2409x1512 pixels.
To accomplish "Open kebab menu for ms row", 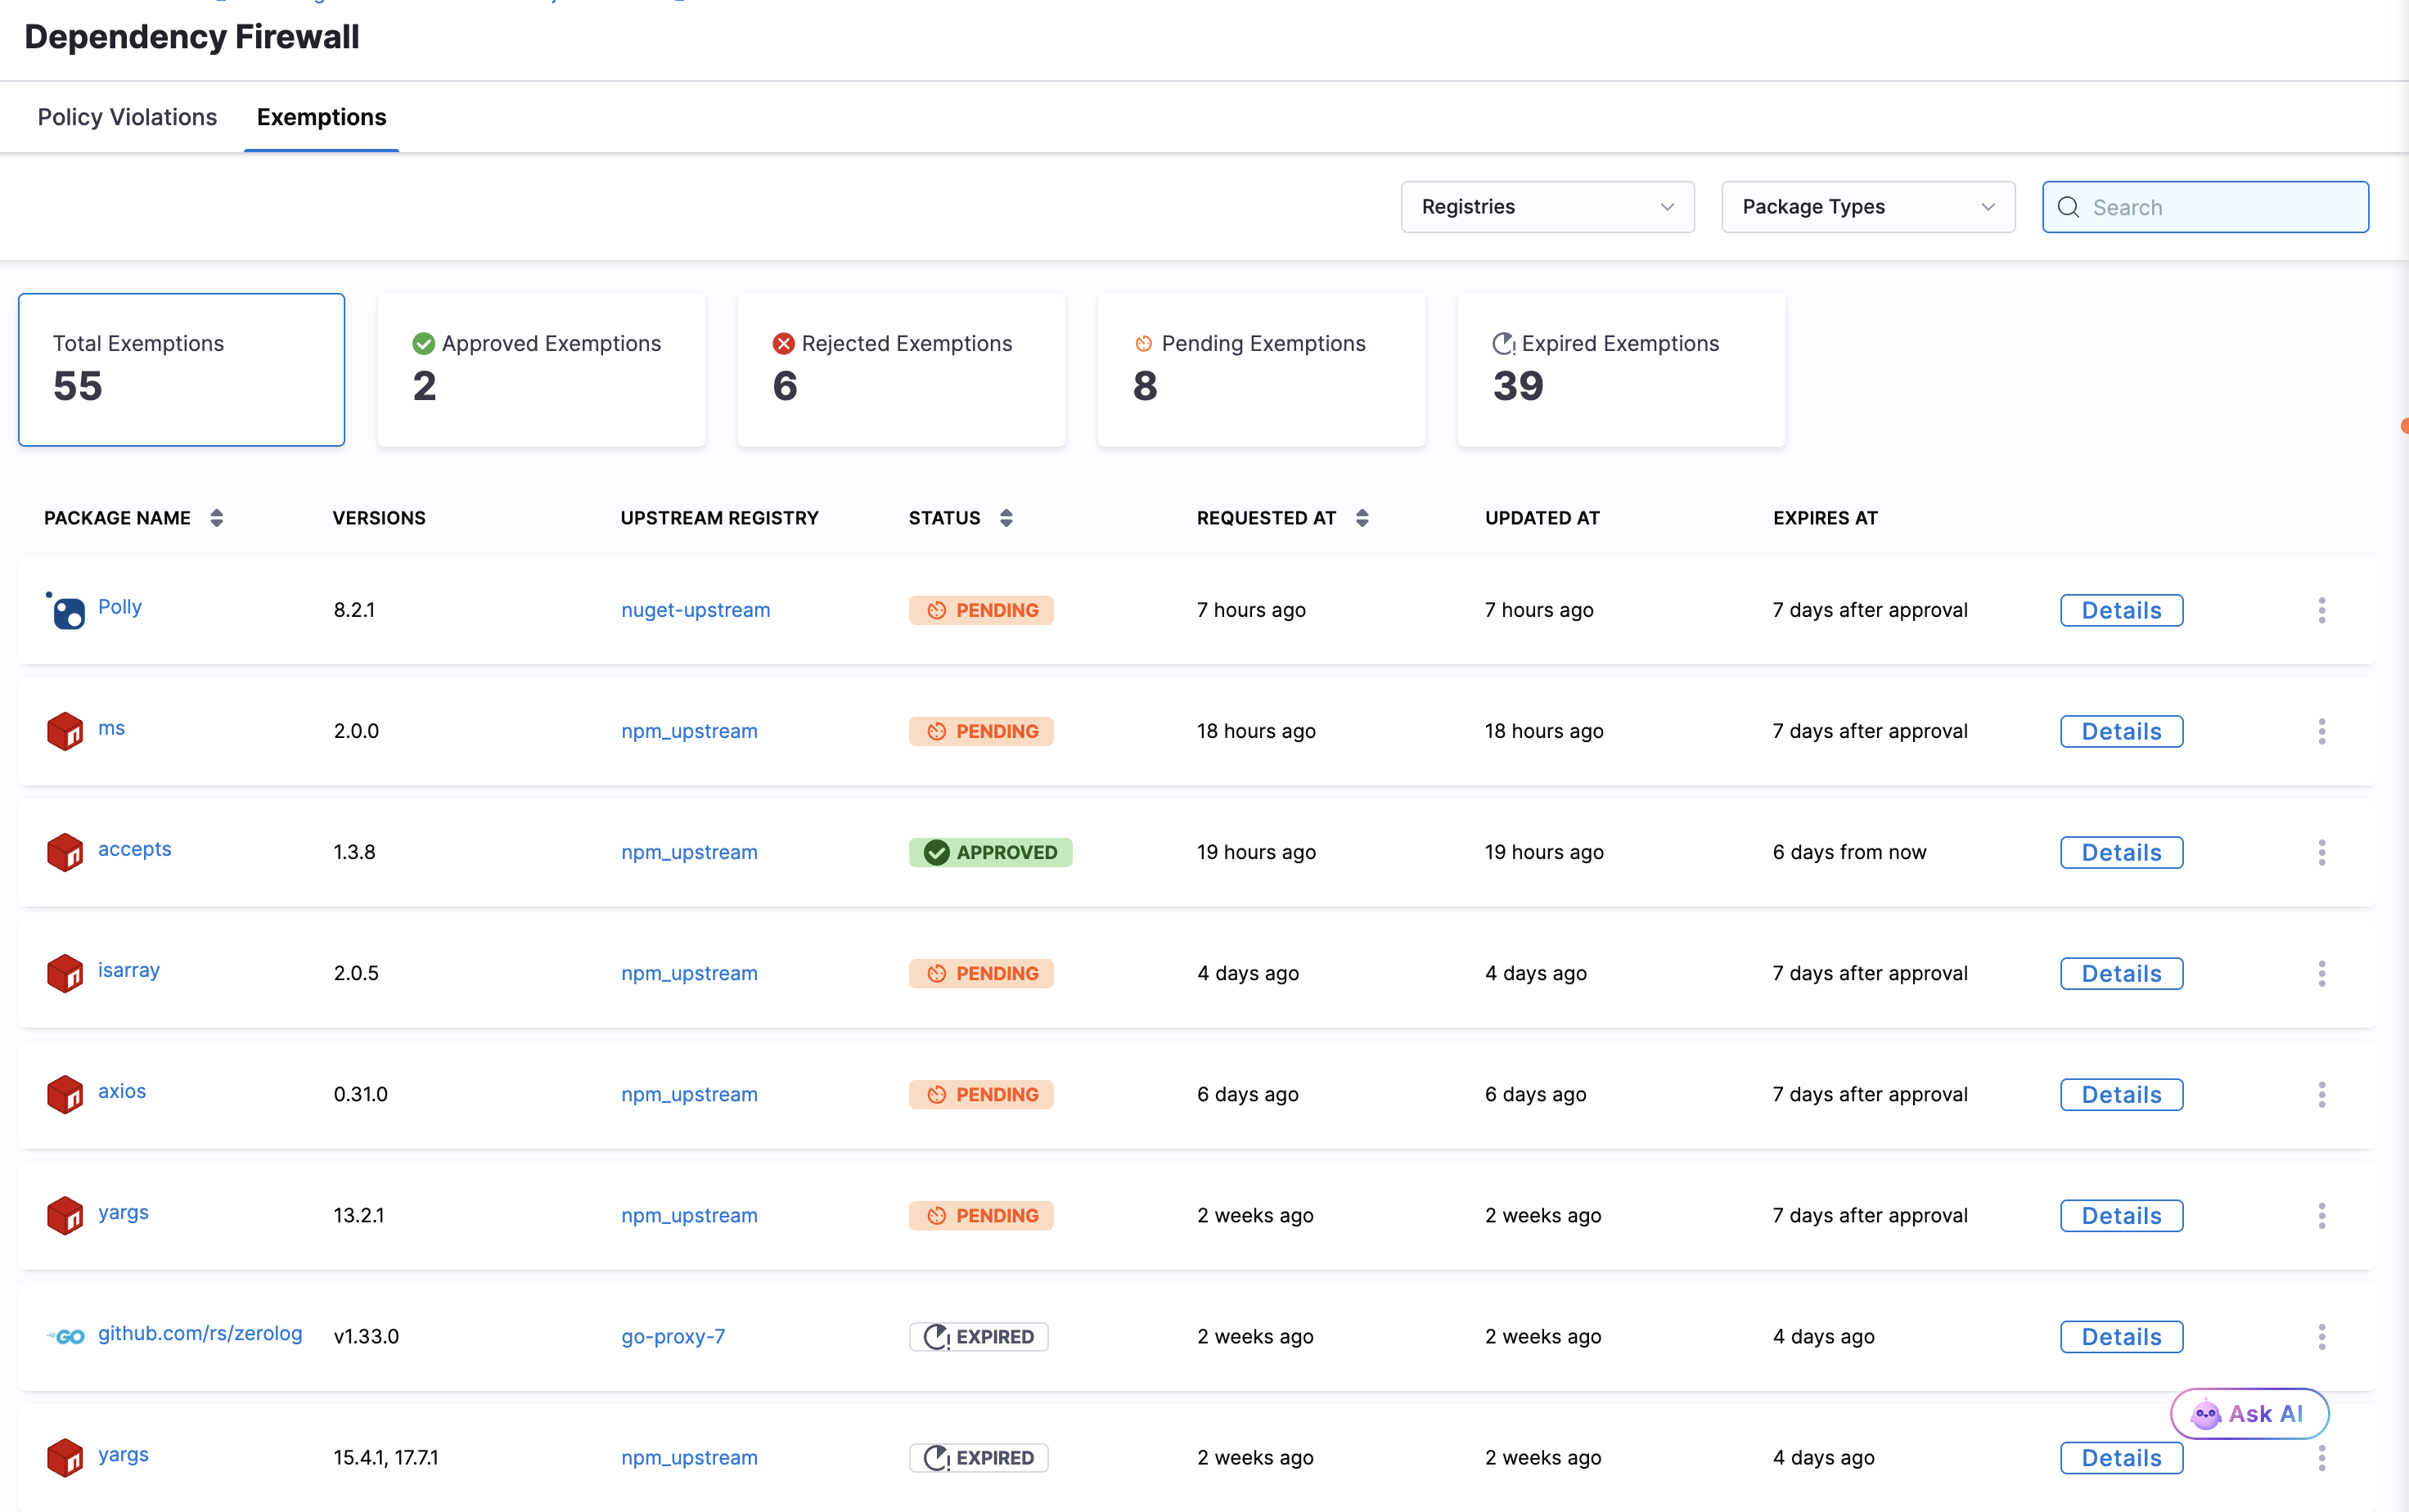I will click(x=2321, y=731).
